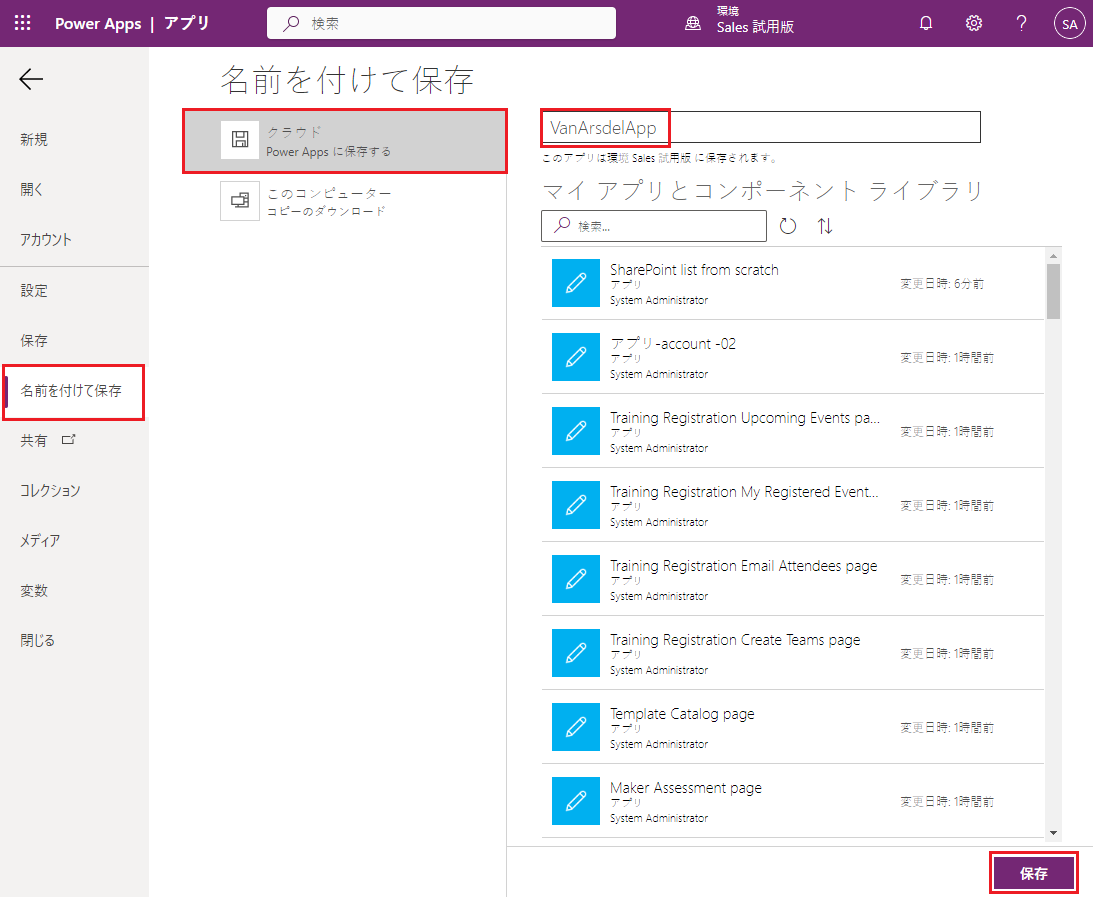Click the app list scrollbar thumb
1093x897 pixels.
point(1053,291)
